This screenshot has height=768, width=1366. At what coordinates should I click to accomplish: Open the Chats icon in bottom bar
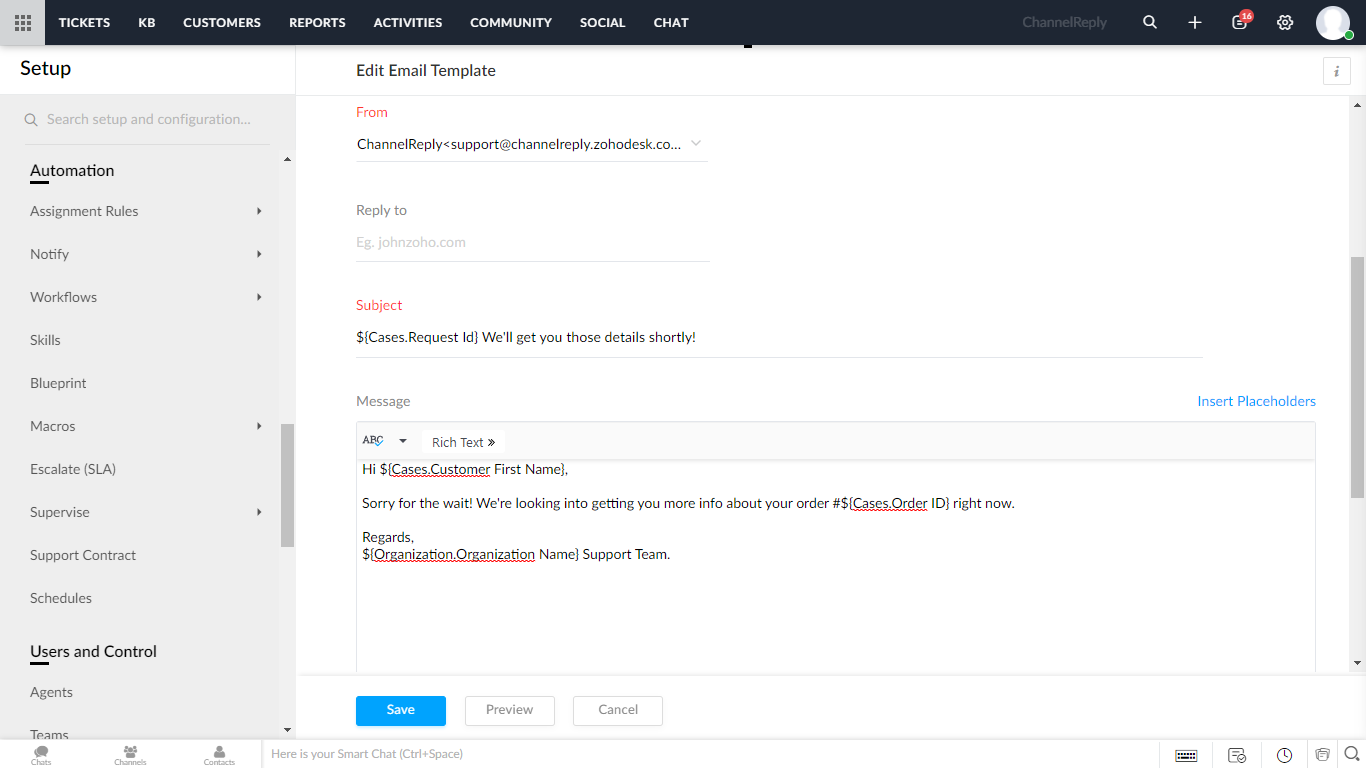tap(41, 754)
